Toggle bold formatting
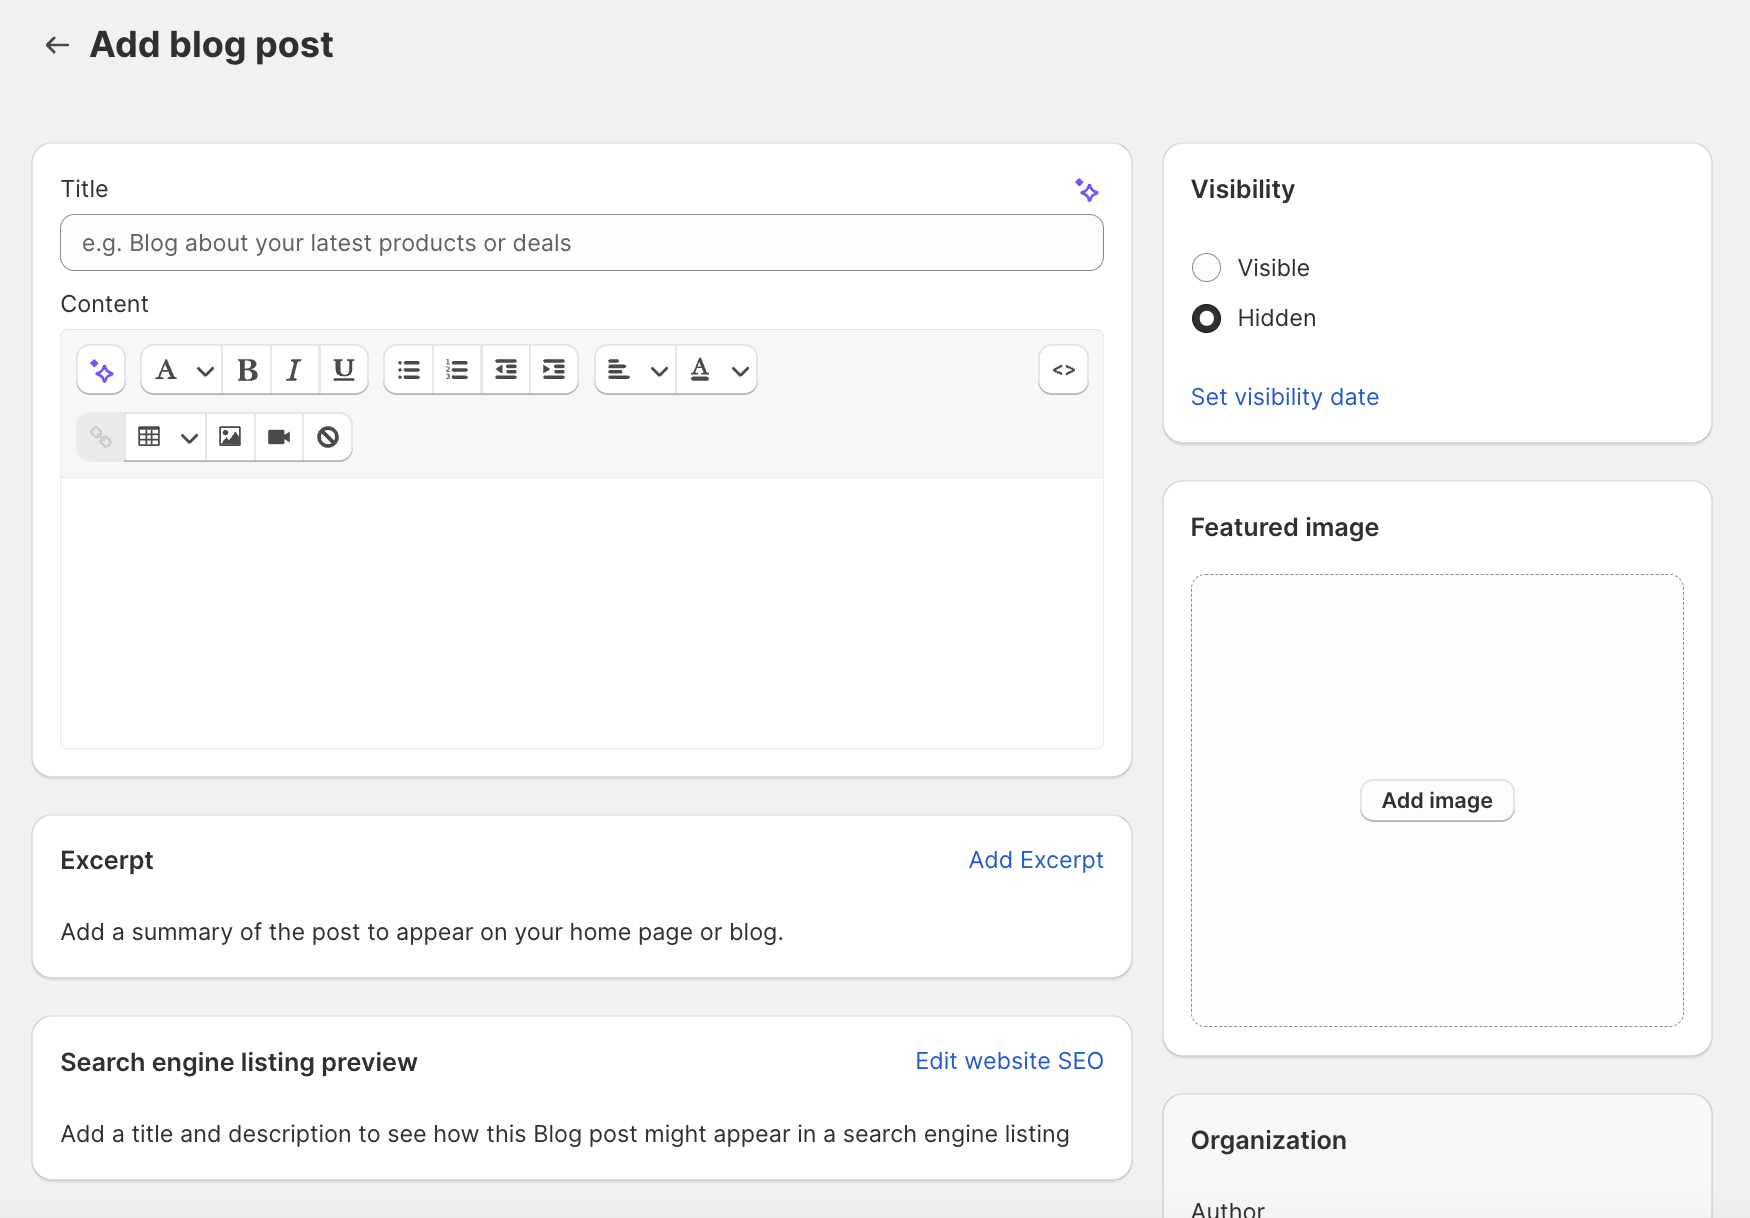This screenshot has height=1218, width=1750. pyautogui.click(x=247, y=370)
